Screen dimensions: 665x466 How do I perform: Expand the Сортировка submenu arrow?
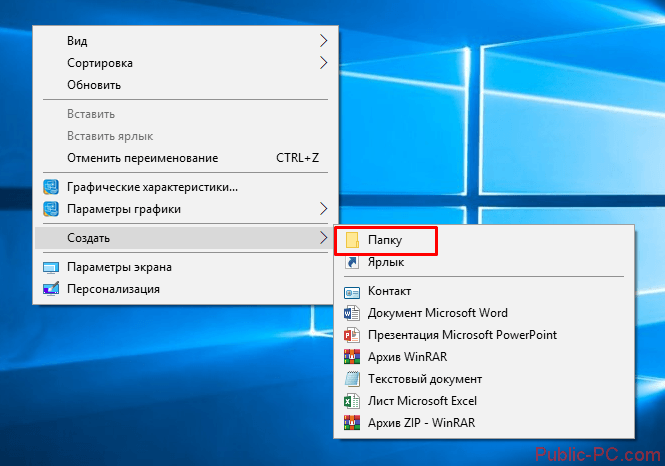(x=324, y=63)
